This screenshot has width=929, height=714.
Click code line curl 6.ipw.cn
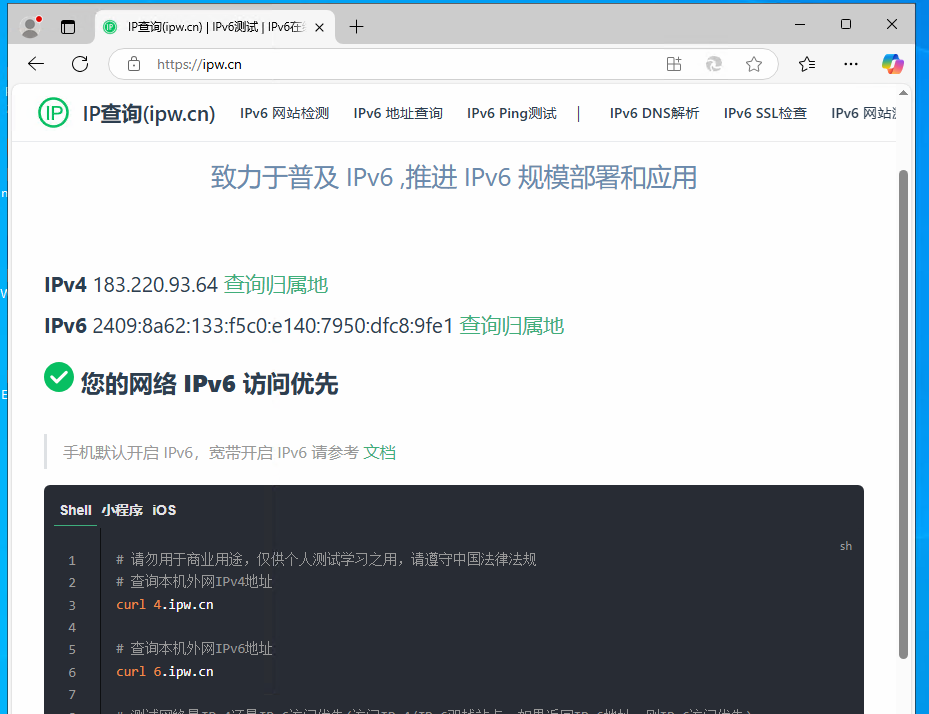[165, 672]
